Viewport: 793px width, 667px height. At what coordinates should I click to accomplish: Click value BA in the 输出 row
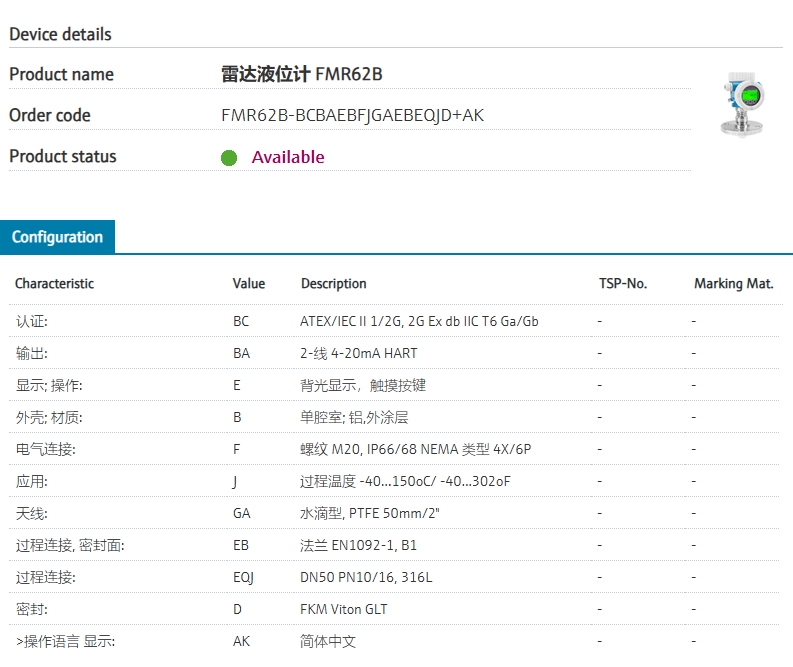point(242,353)
